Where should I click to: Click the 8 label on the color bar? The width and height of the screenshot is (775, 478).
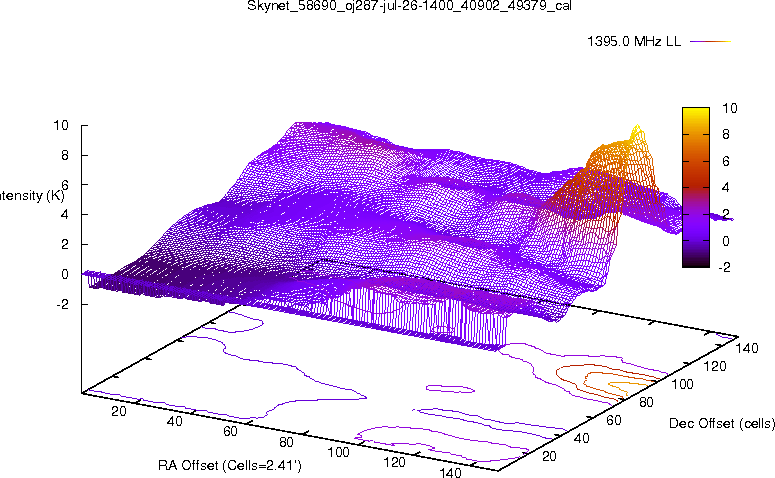pos(726,134)
